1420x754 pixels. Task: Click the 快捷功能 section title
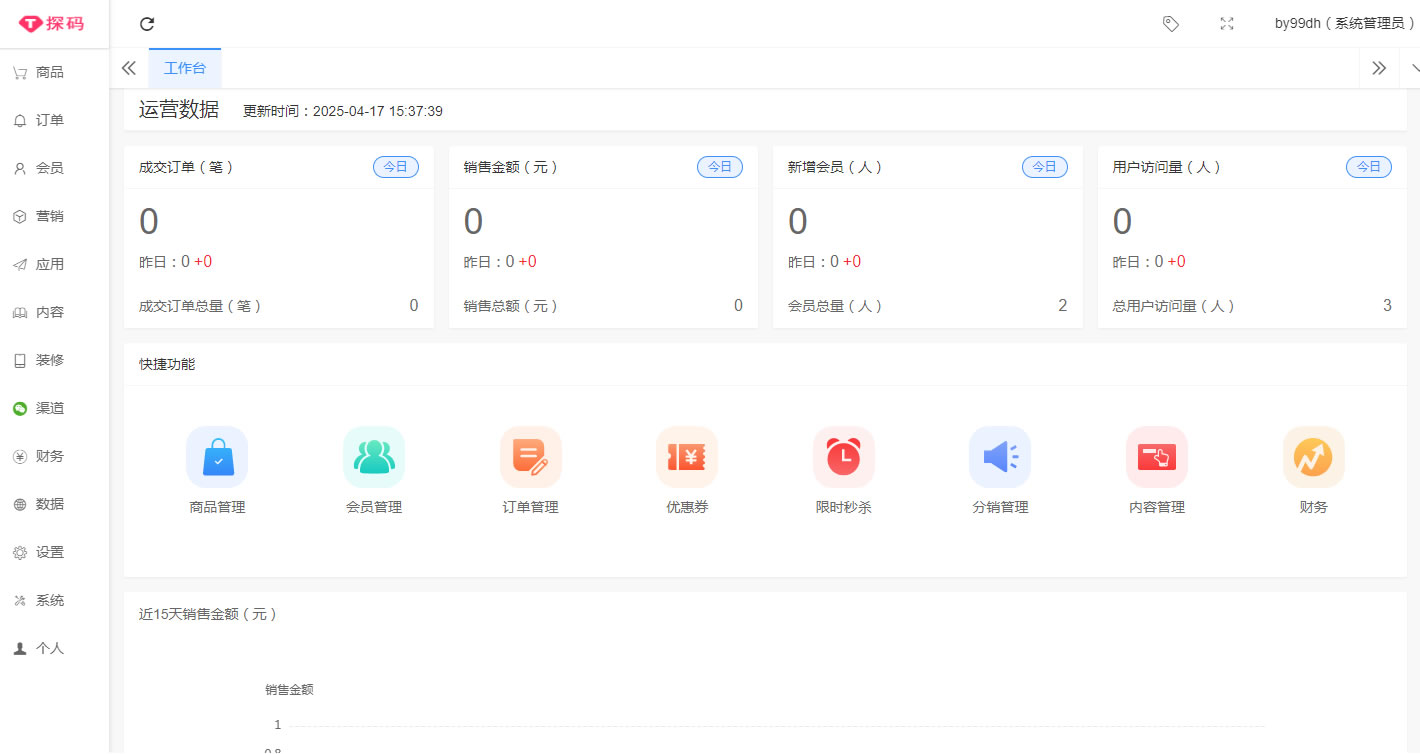(x=167, y=364)
